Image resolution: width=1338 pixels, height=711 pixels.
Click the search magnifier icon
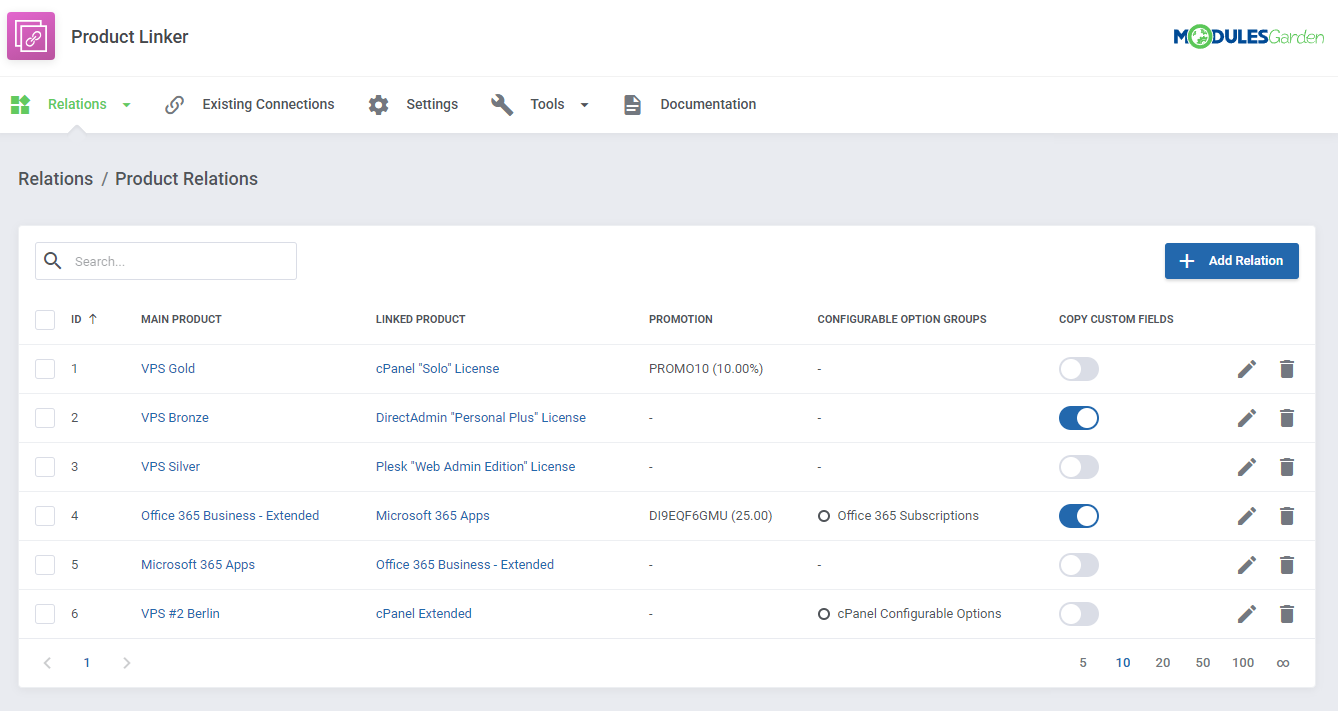tap(53, 261)
